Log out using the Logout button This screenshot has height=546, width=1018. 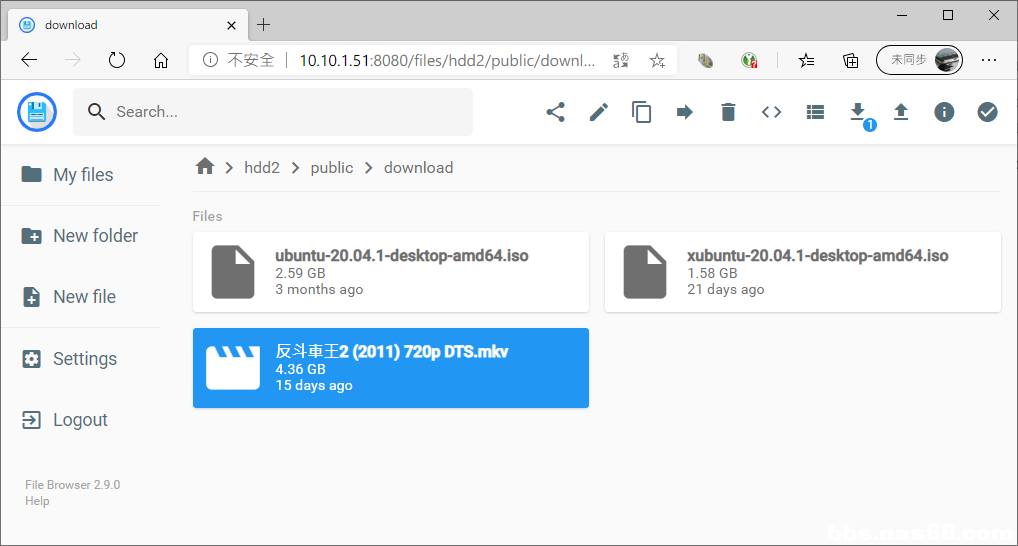(81, 420)
